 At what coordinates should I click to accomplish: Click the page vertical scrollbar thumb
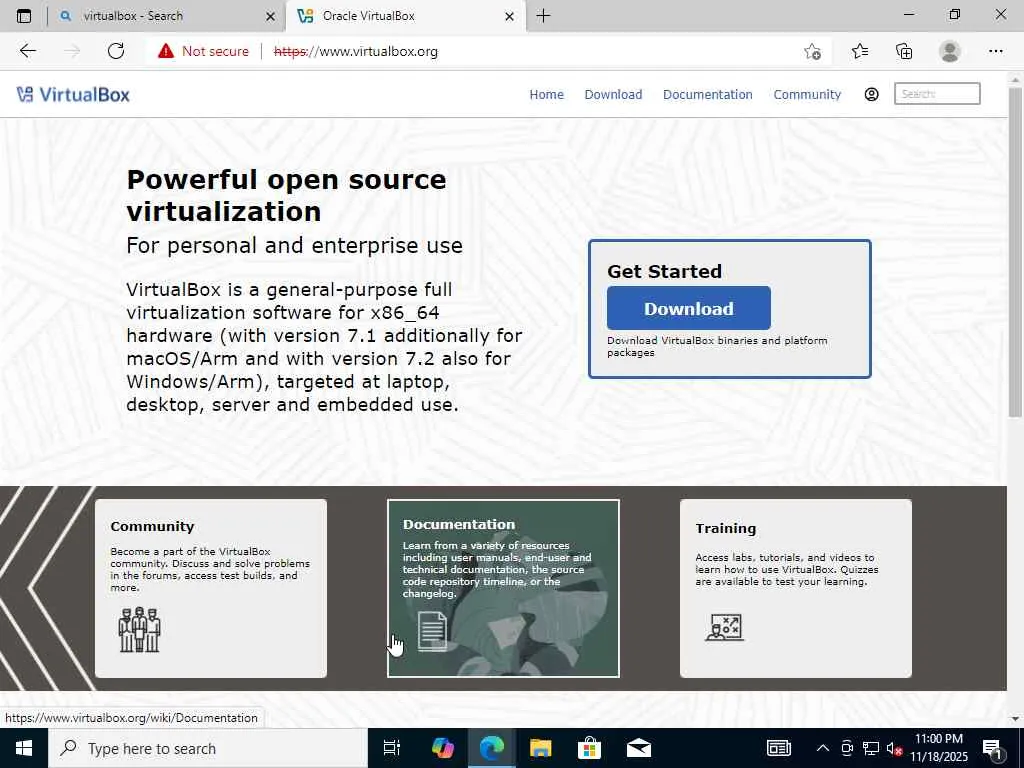tap(1015, 251)
